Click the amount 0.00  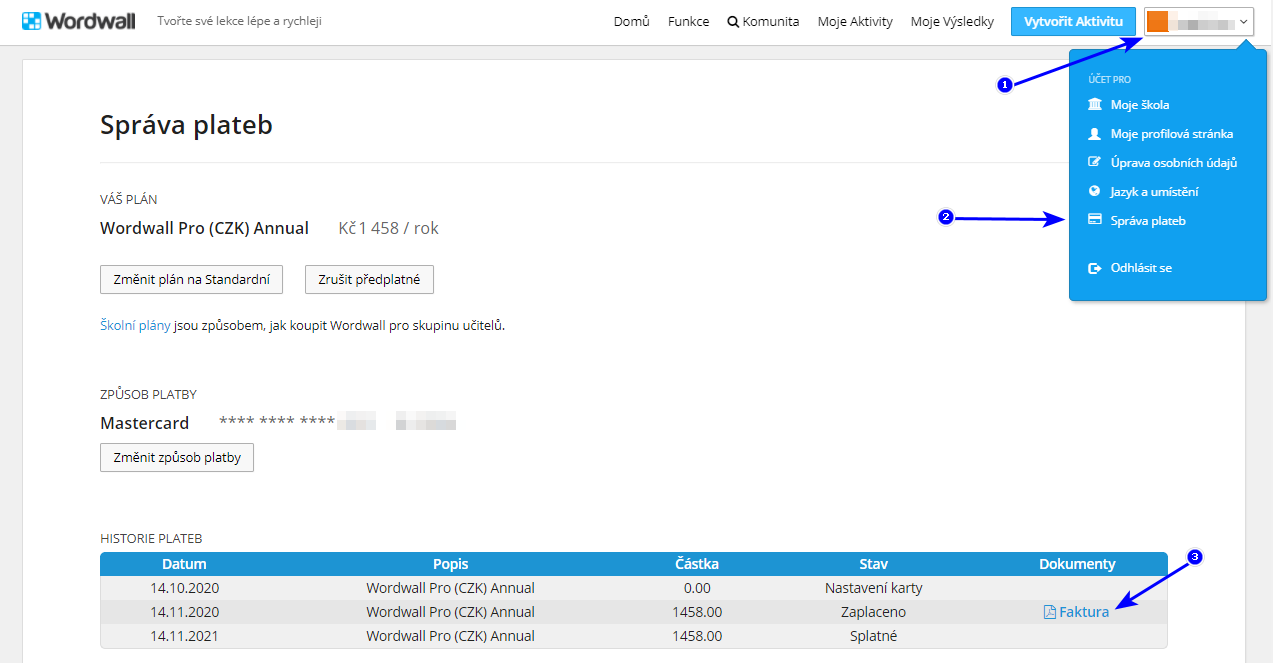(x=697, y=588)
